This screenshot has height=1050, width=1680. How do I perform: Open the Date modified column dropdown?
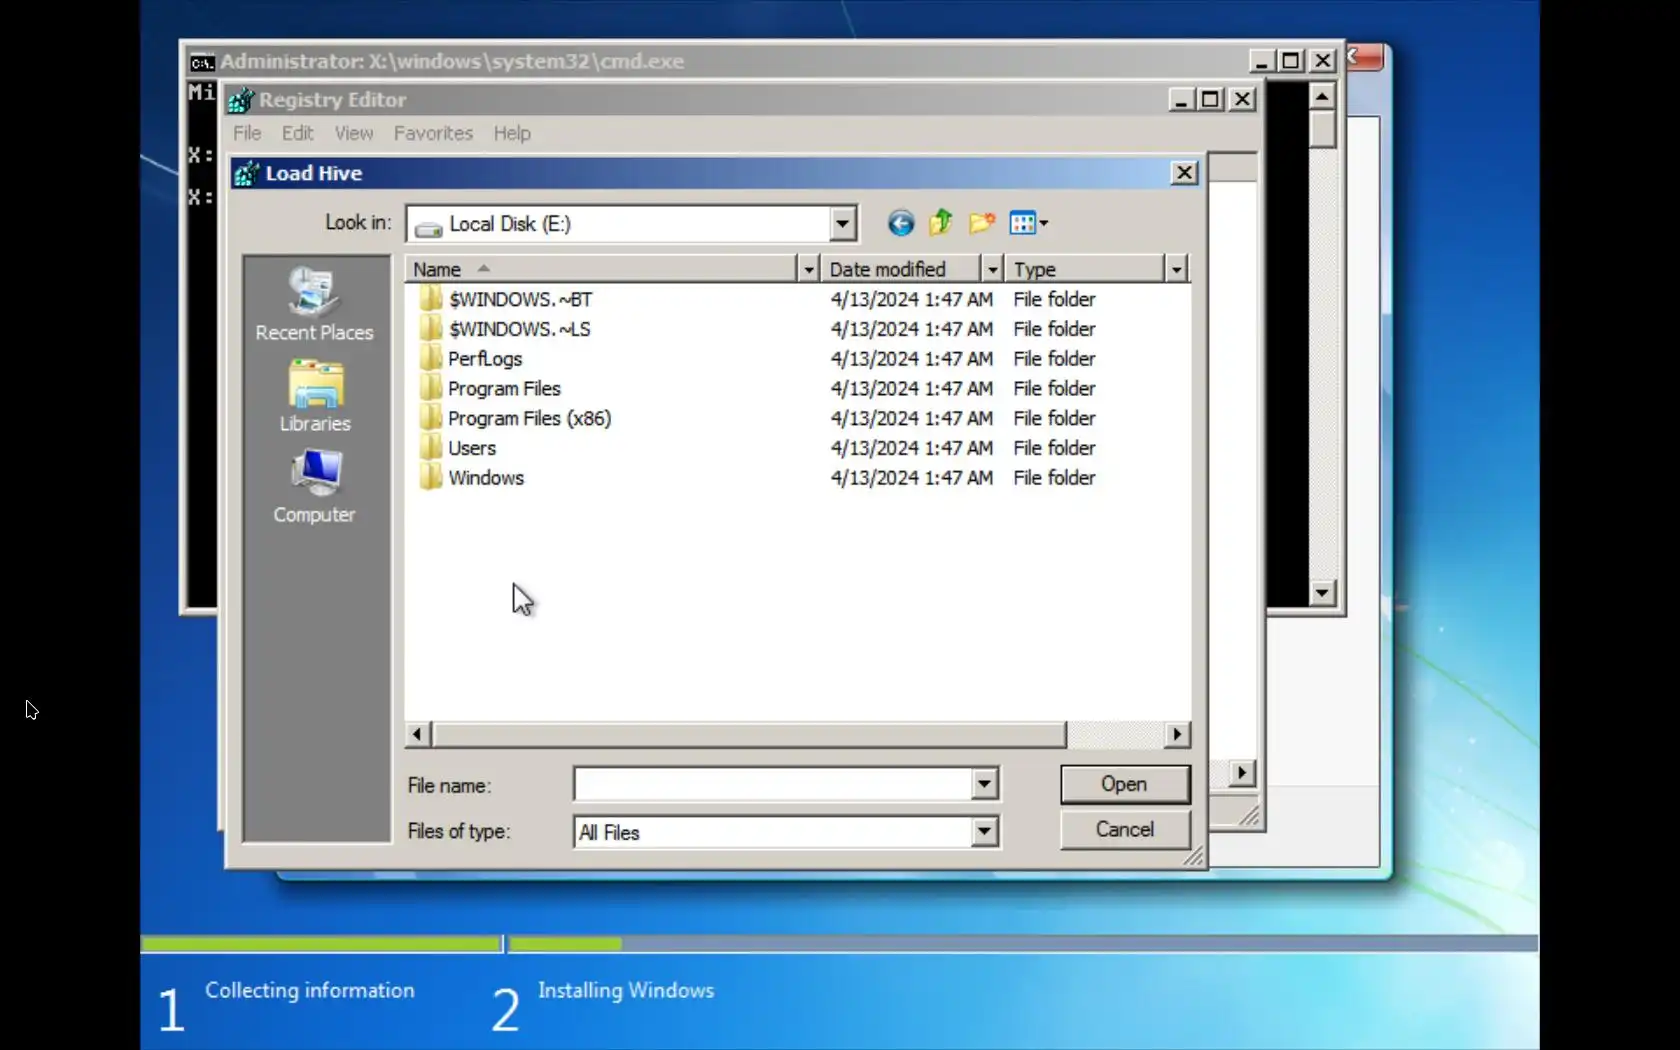point(992,269)
